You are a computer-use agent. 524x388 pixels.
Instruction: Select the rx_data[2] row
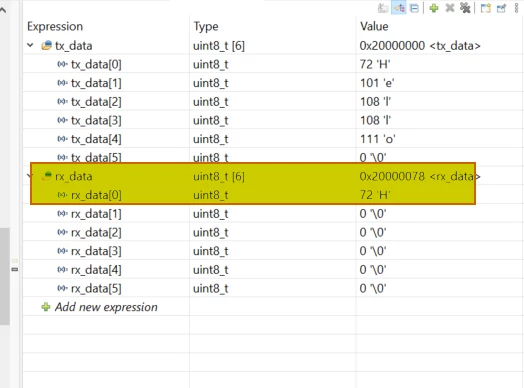[x=272, y=232]
